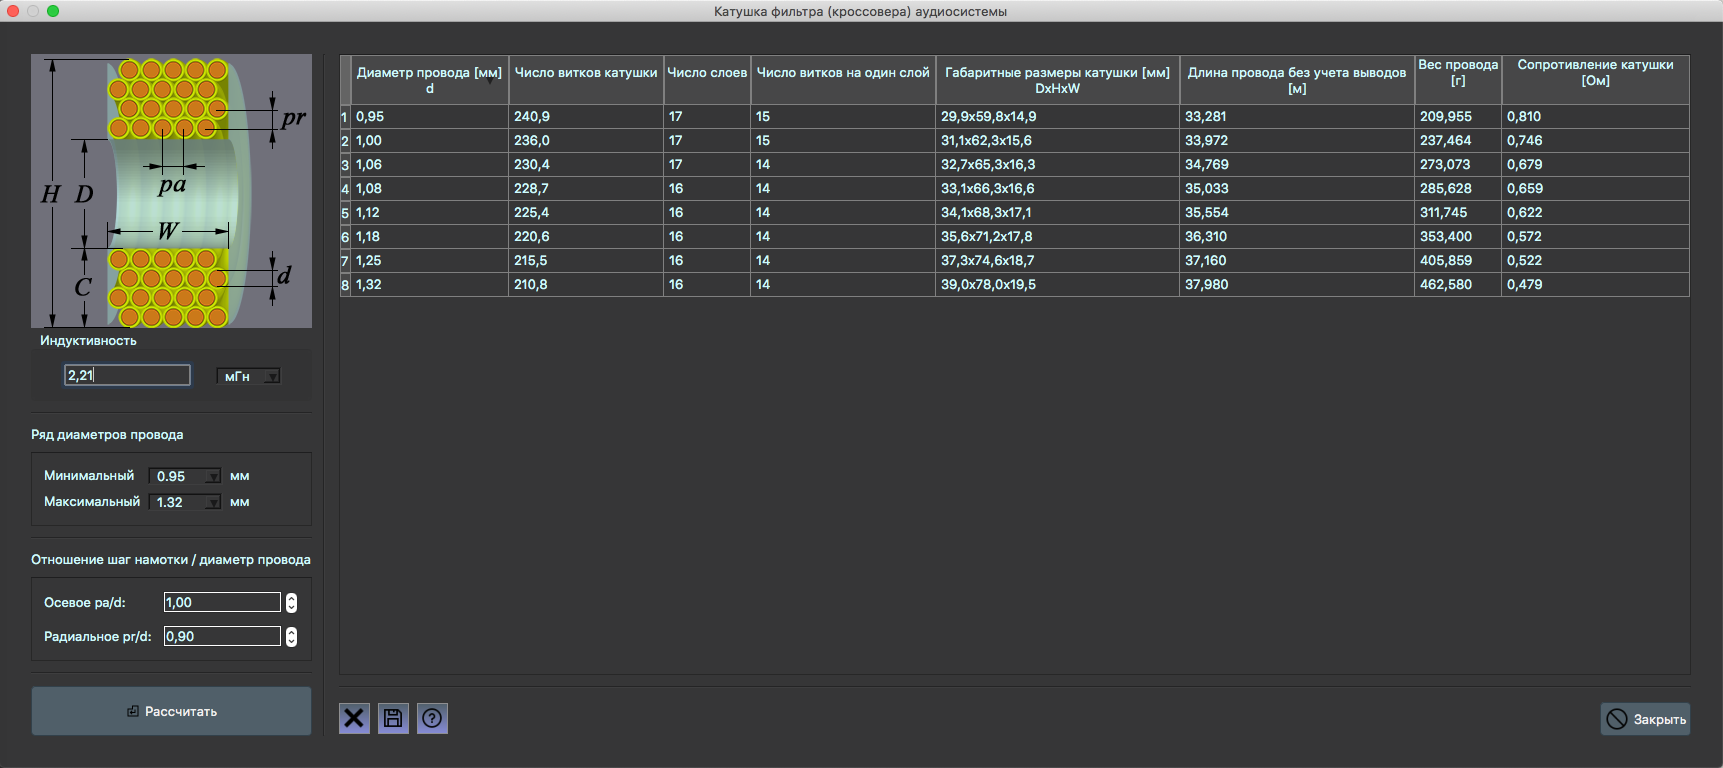Open the Минимальный wire diameter dropdown
The width and height of the screenshot is (1723, 768).
[185, 476]
